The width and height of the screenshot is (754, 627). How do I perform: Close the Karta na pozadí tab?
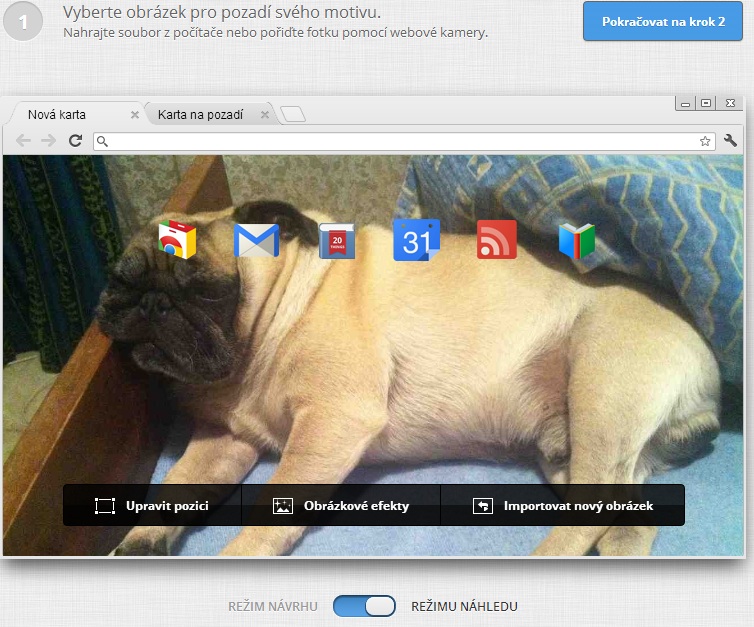265,115
